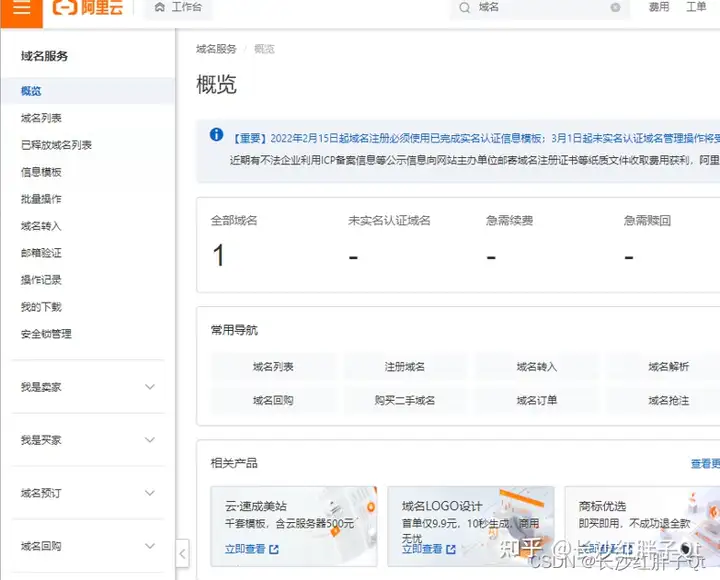The image size is (720, 580).
Task: Select 域名列表 in the sidebar
Action: [x=41, y=118]
